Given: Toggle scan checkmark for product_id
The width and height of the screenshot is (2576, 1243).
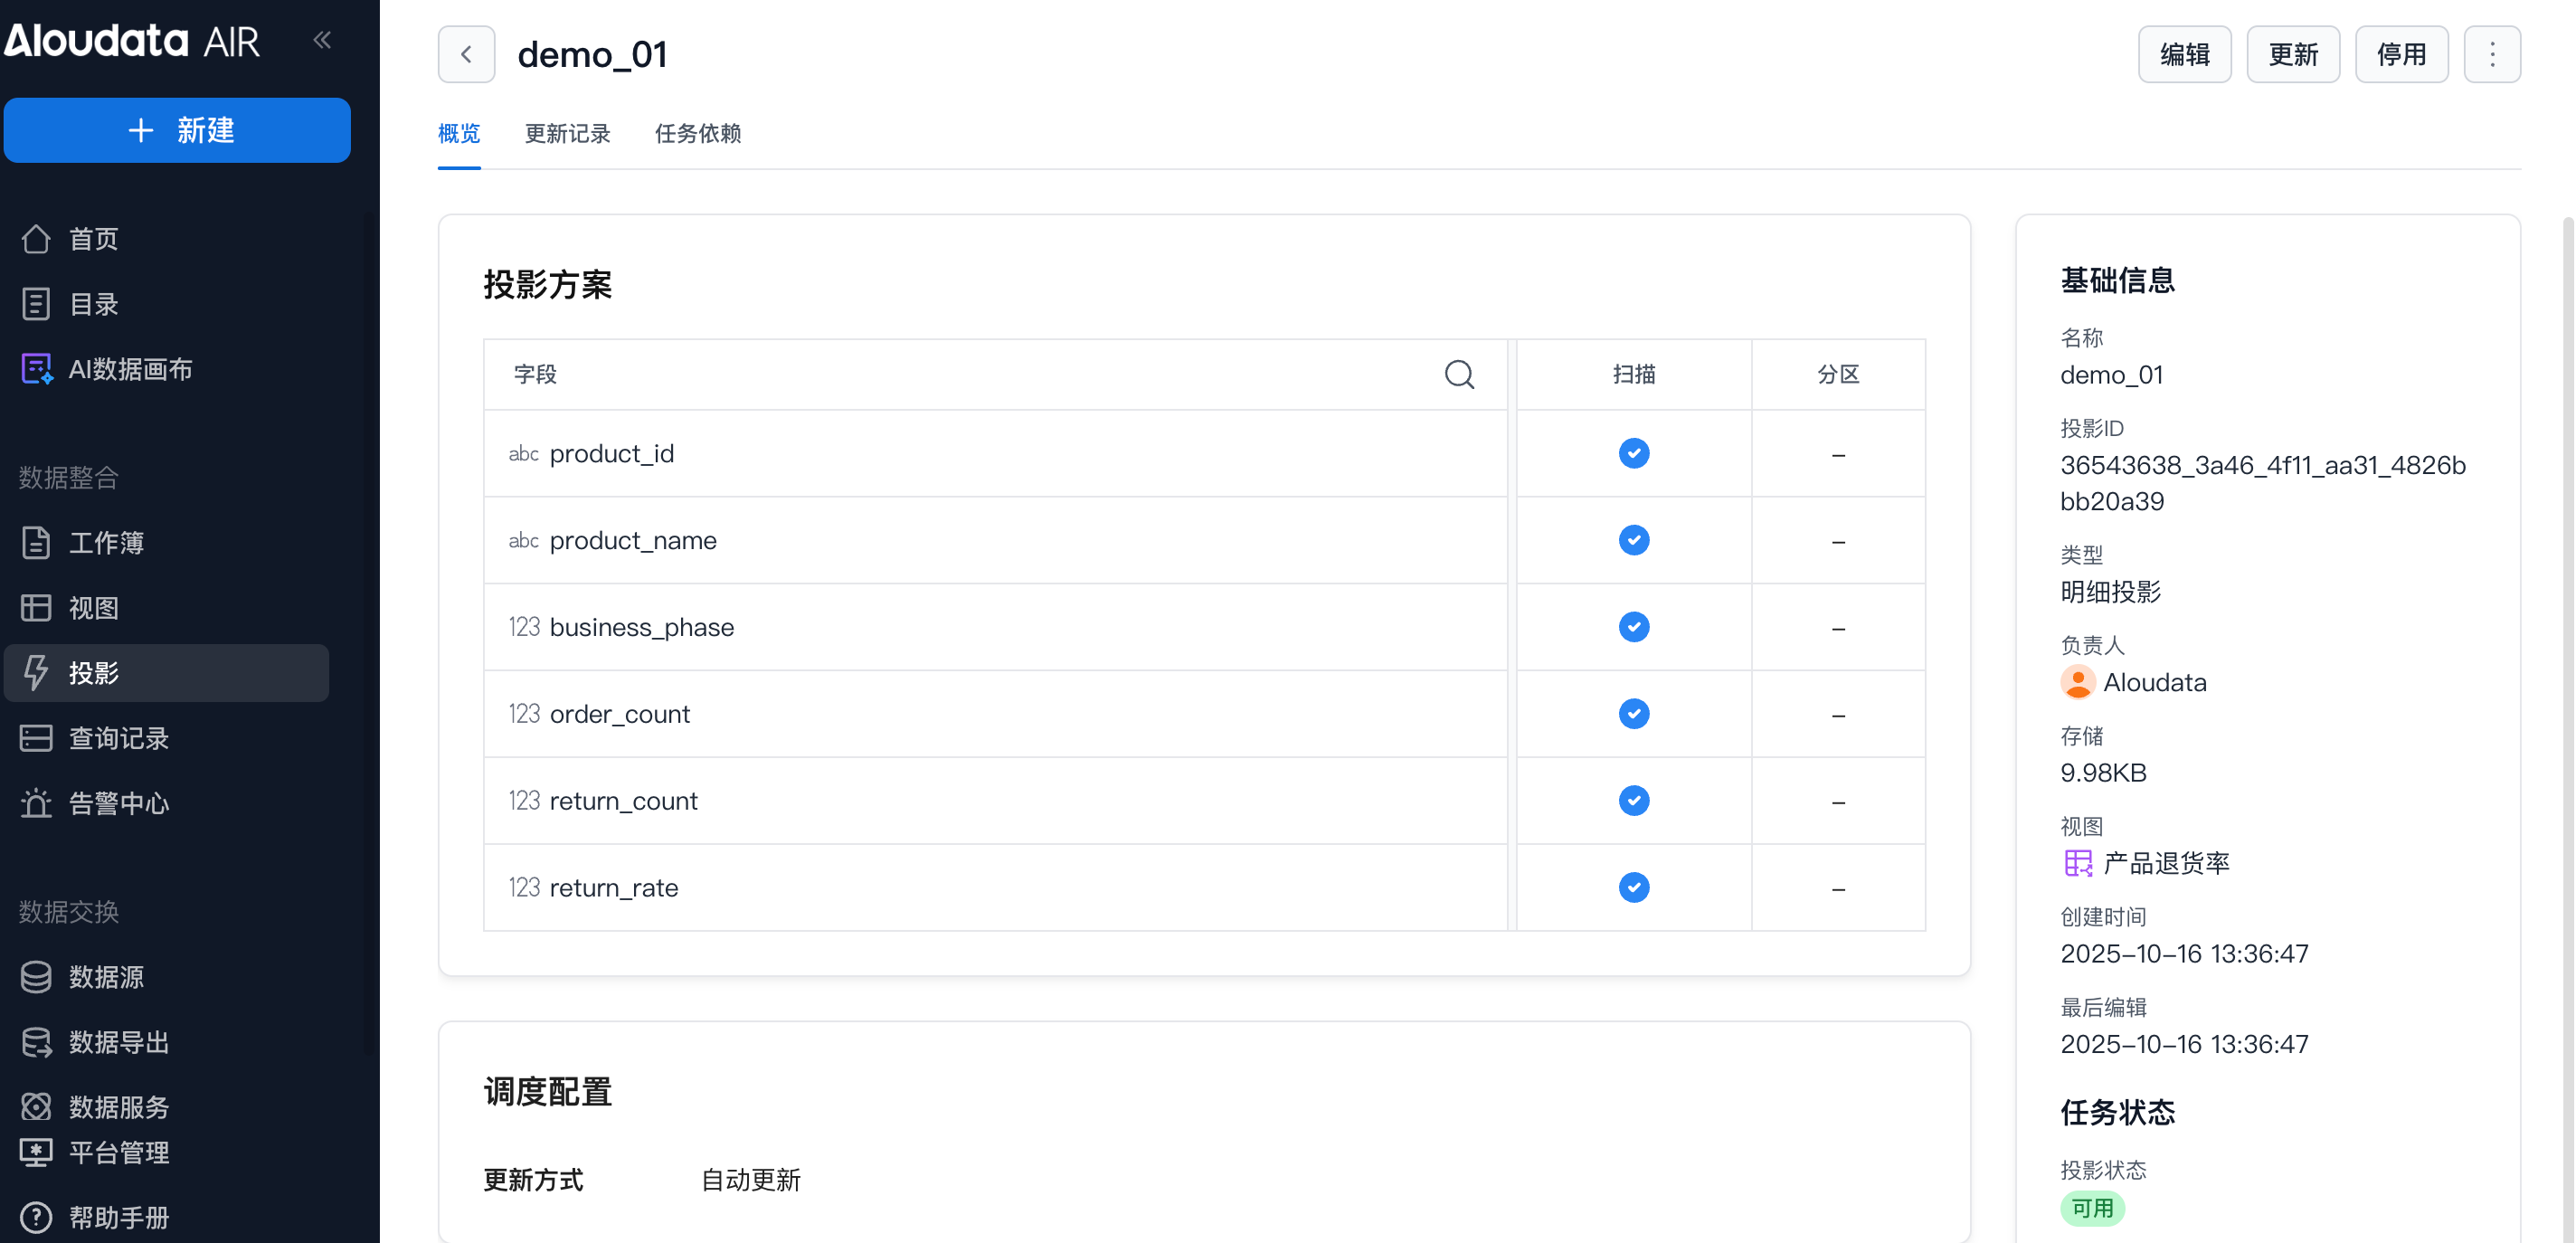Looking at the screenshot, I should point(1633,453).
